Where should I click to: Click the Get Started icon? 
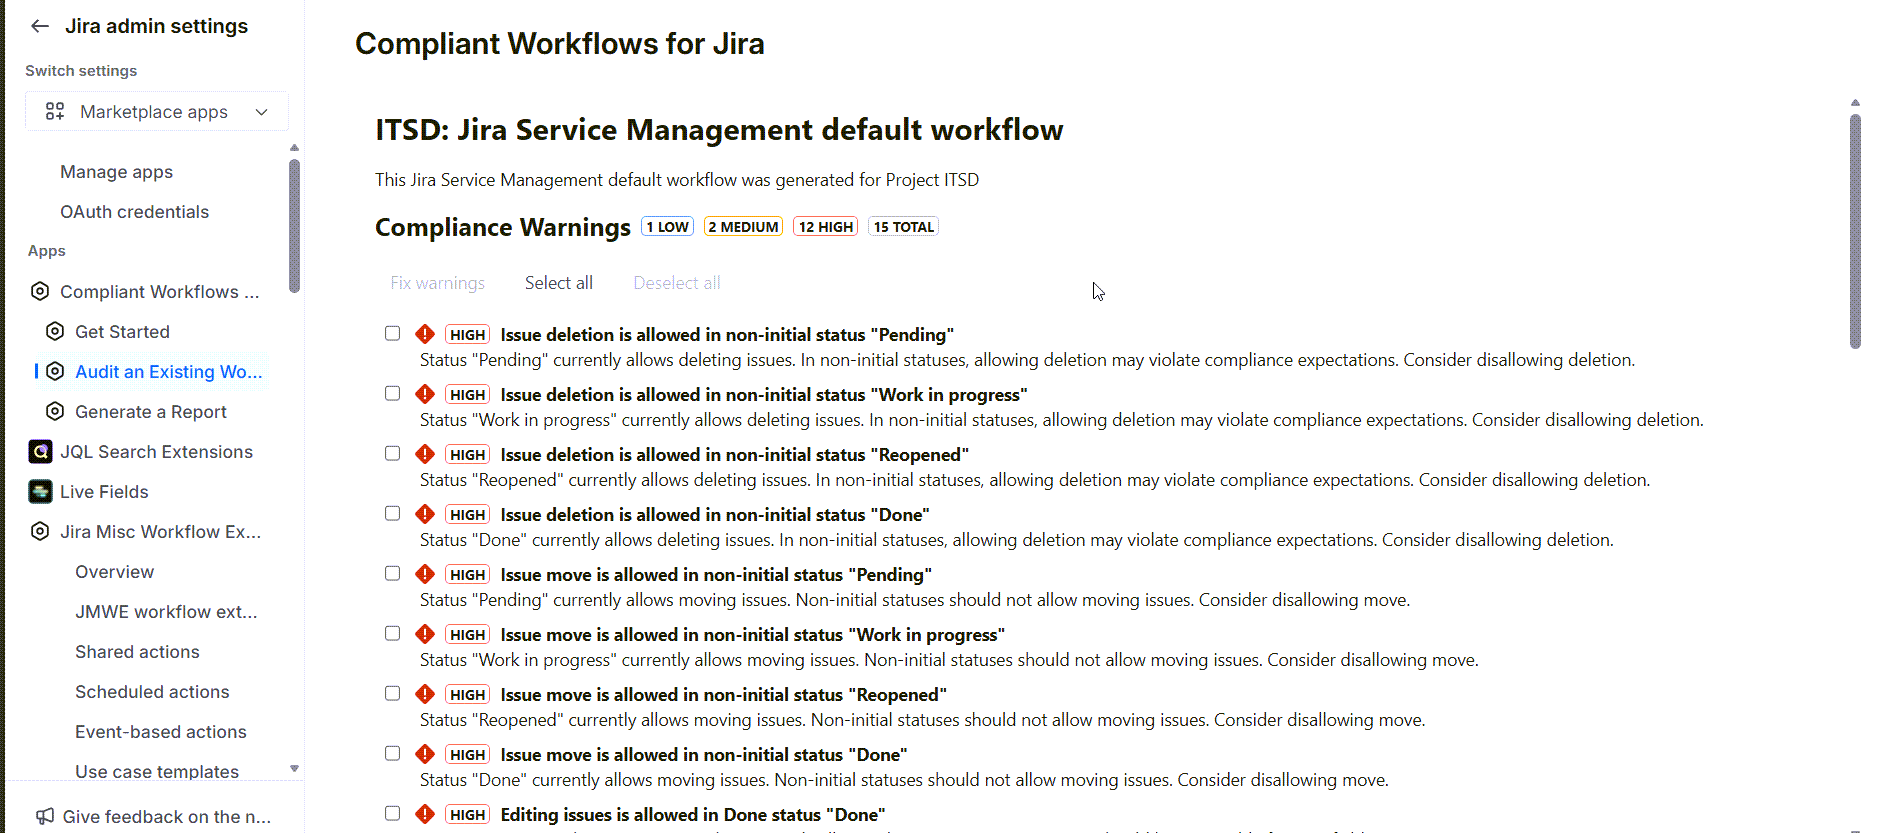(55, 331)
